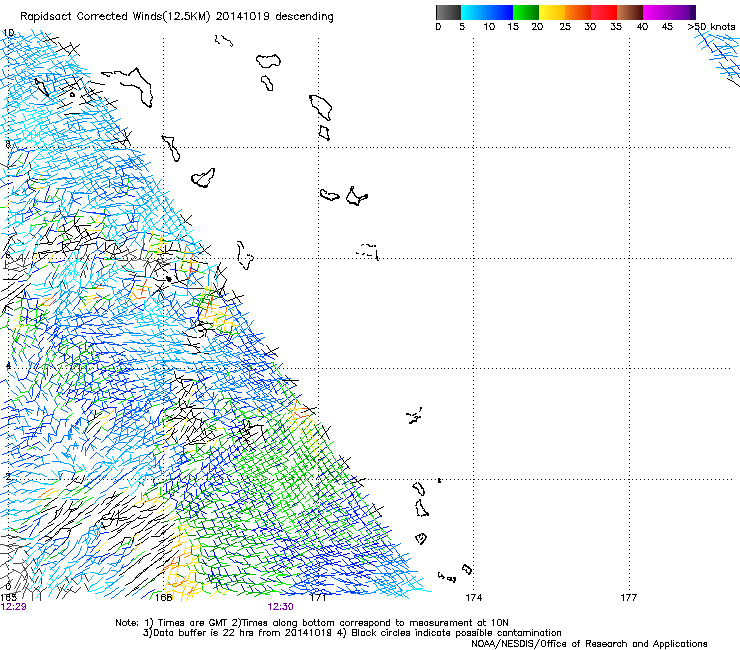Click the note "Black circles indicate possible contamination"
740x650 pixels.
(456, 633)
